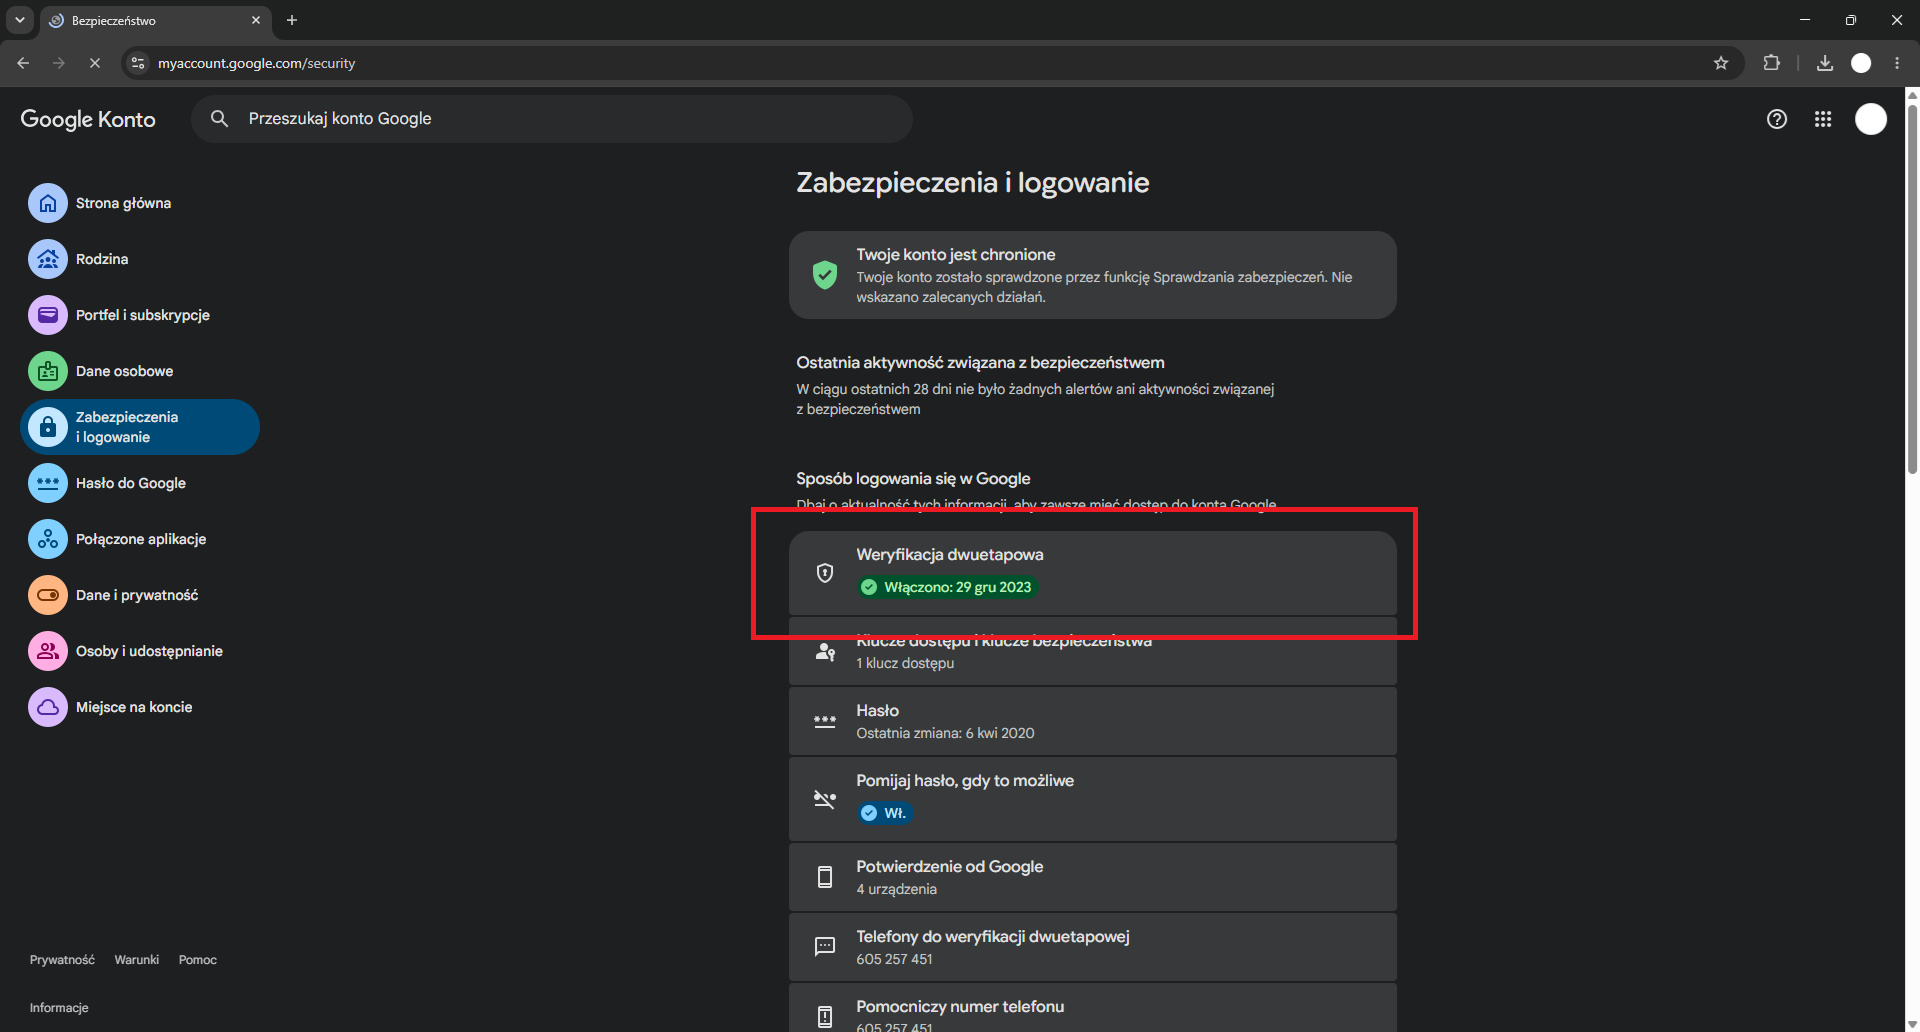Click Ostatnia aktywność związana z bezpieczeństwem heading

(x=980, y=363)
